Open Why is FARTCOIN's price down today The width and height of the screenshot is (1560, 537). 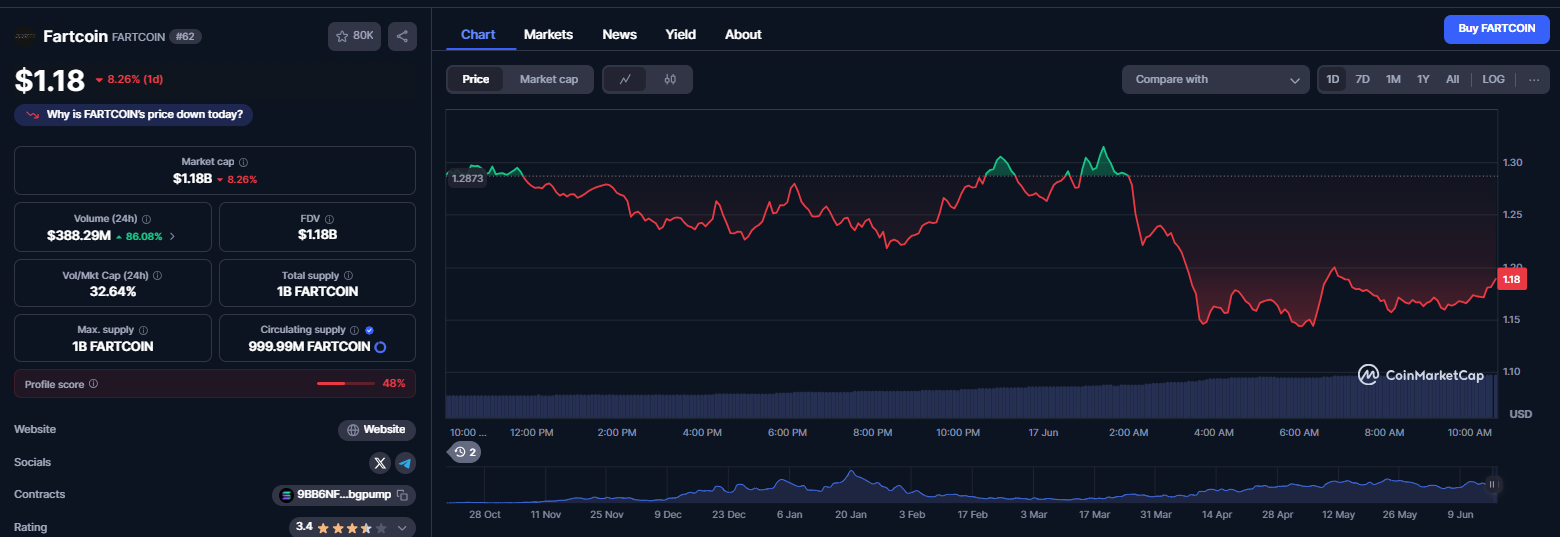(134, 114)
